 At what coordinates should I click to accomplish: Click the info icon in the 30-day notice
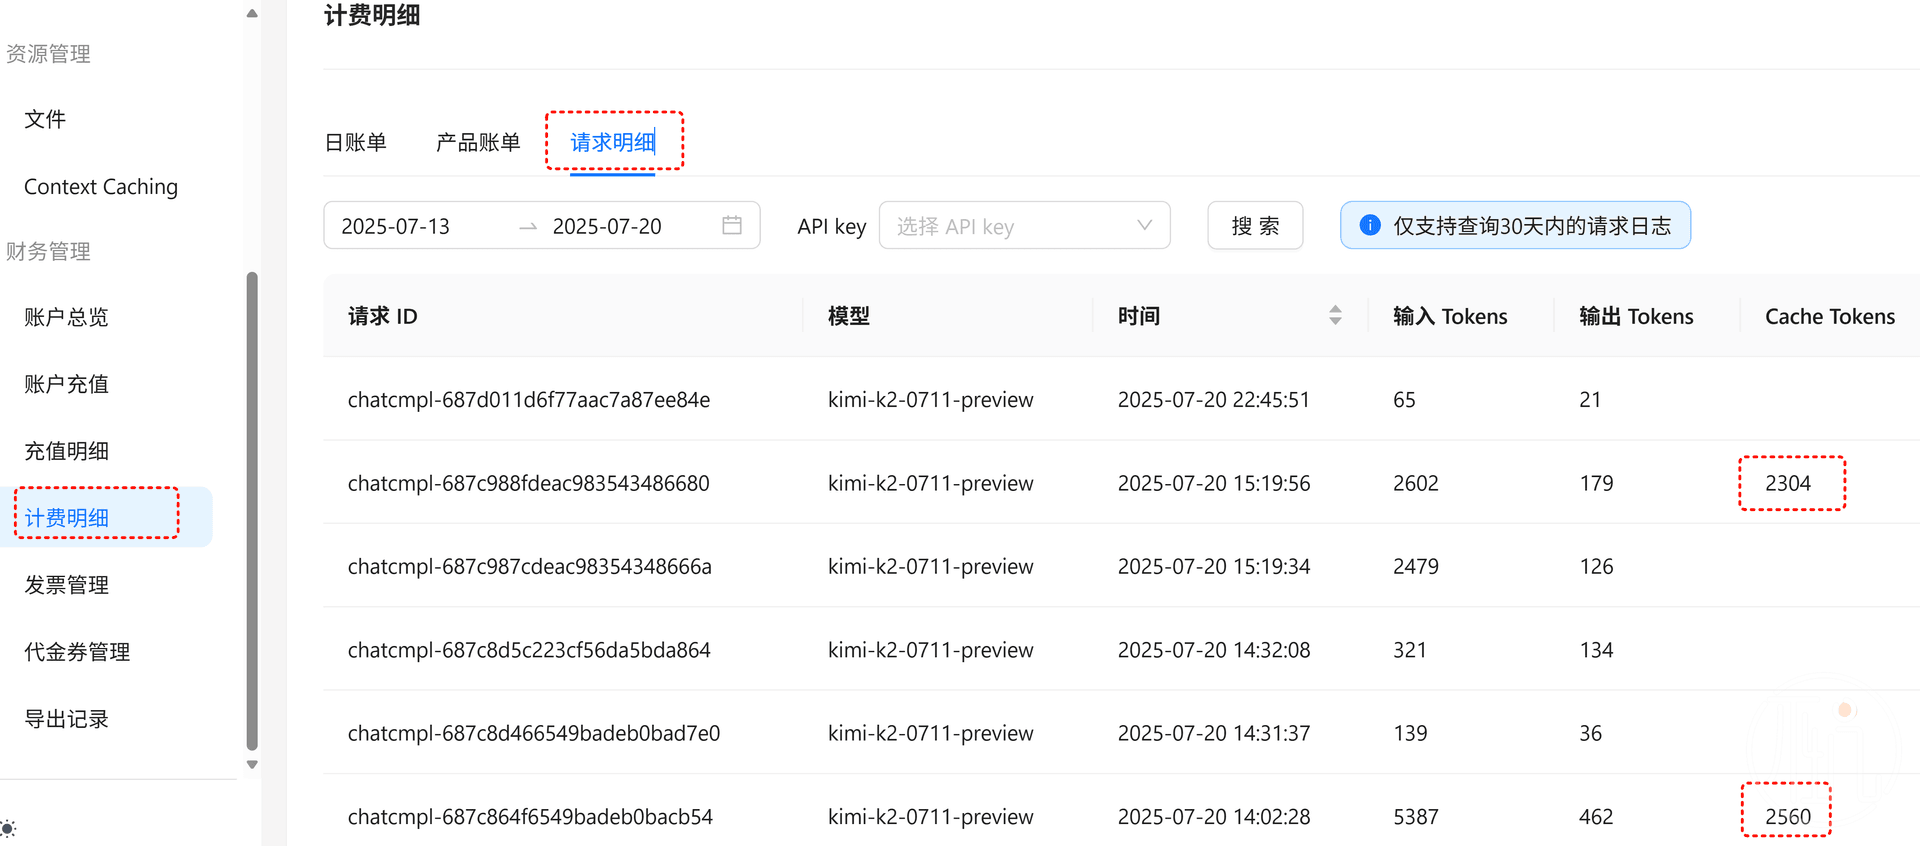1370,225
